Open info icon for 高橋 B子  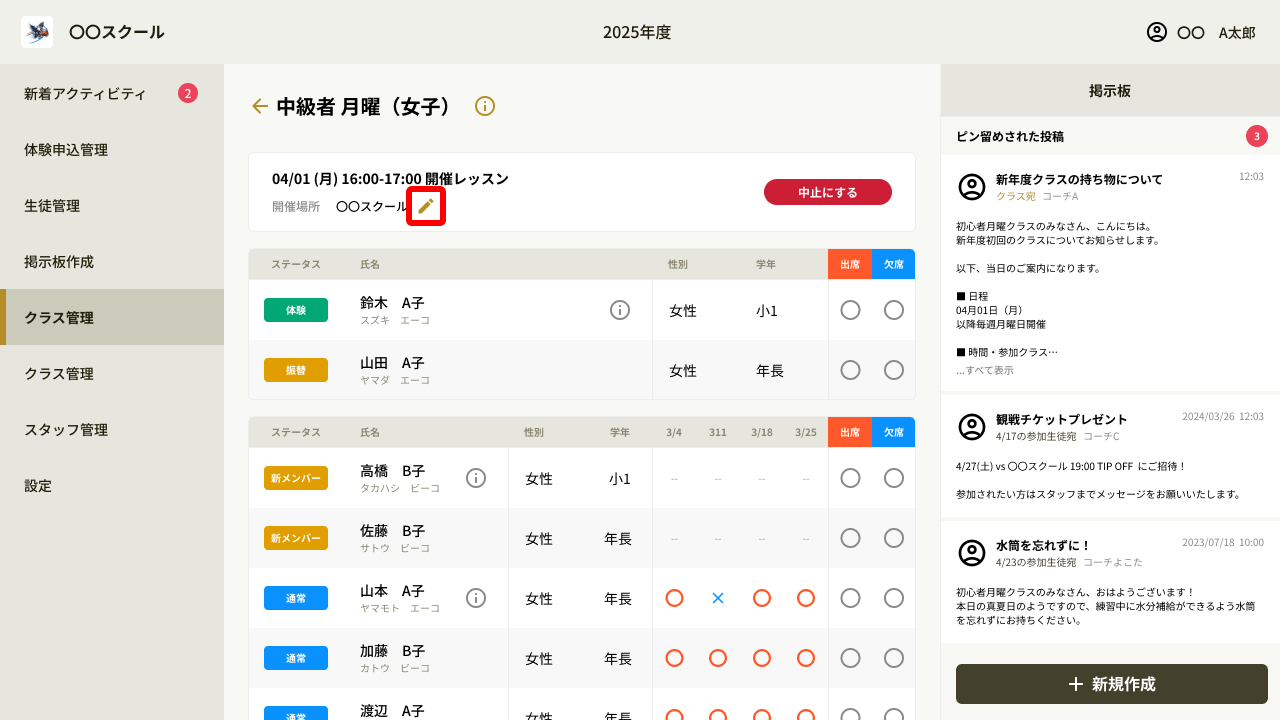click(476, 478)
